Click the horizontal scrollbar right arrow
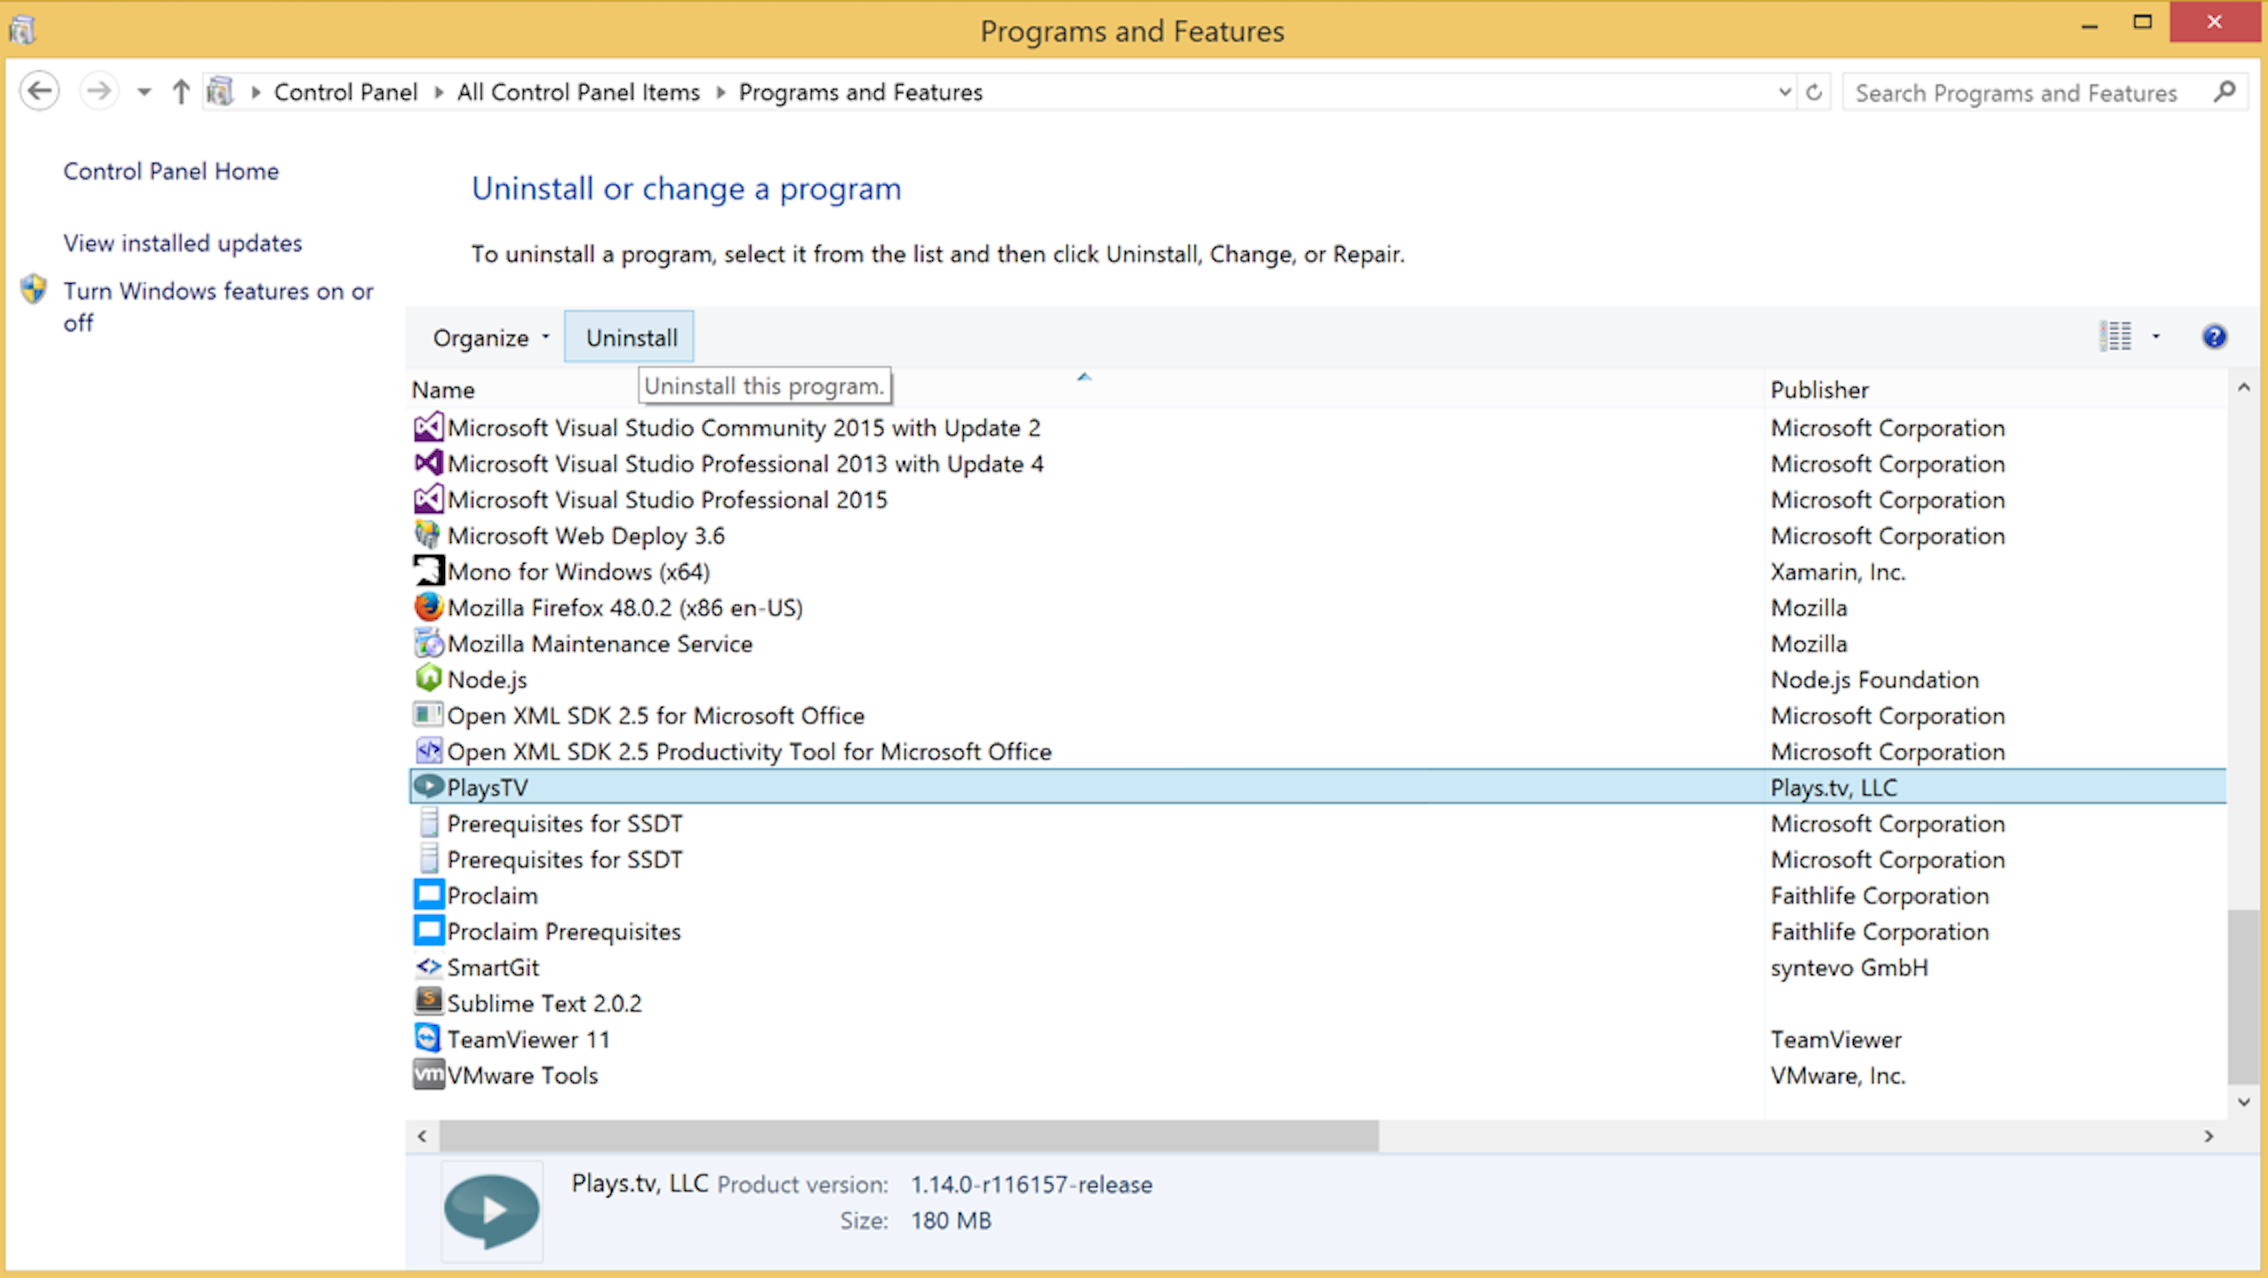This screenshot has height=1278, width=2268. (2209, 1136)
